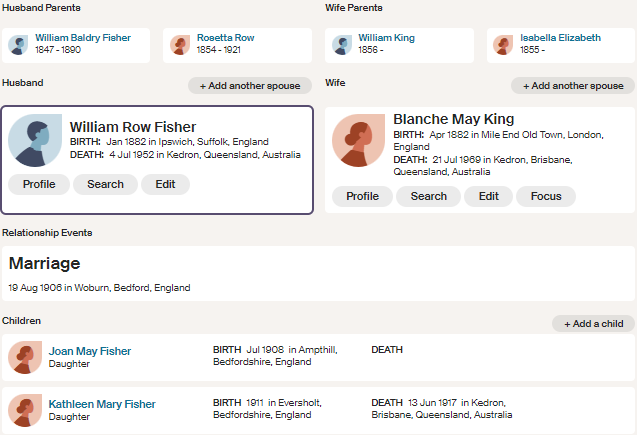637x435 pixels.
Task: Click William Baldry Fisher's avatar icon
Action: (18, 45)
